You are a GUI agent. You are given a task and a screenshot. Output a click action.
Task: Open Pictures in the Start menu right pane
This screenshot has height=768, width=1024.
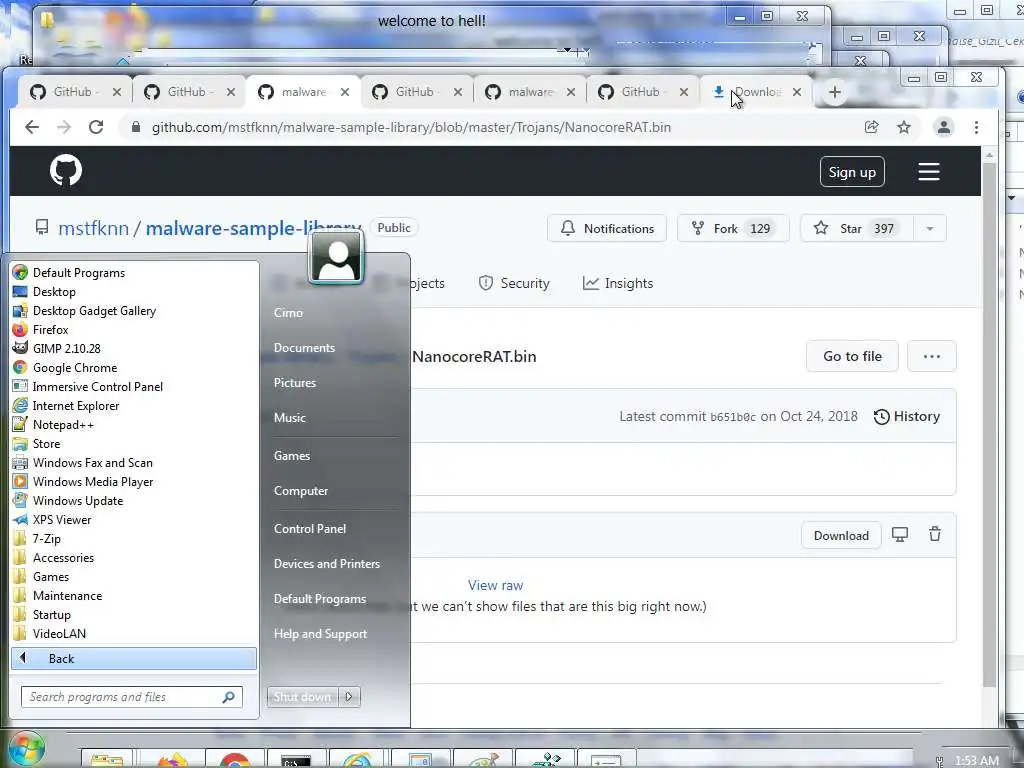(295, 383)
